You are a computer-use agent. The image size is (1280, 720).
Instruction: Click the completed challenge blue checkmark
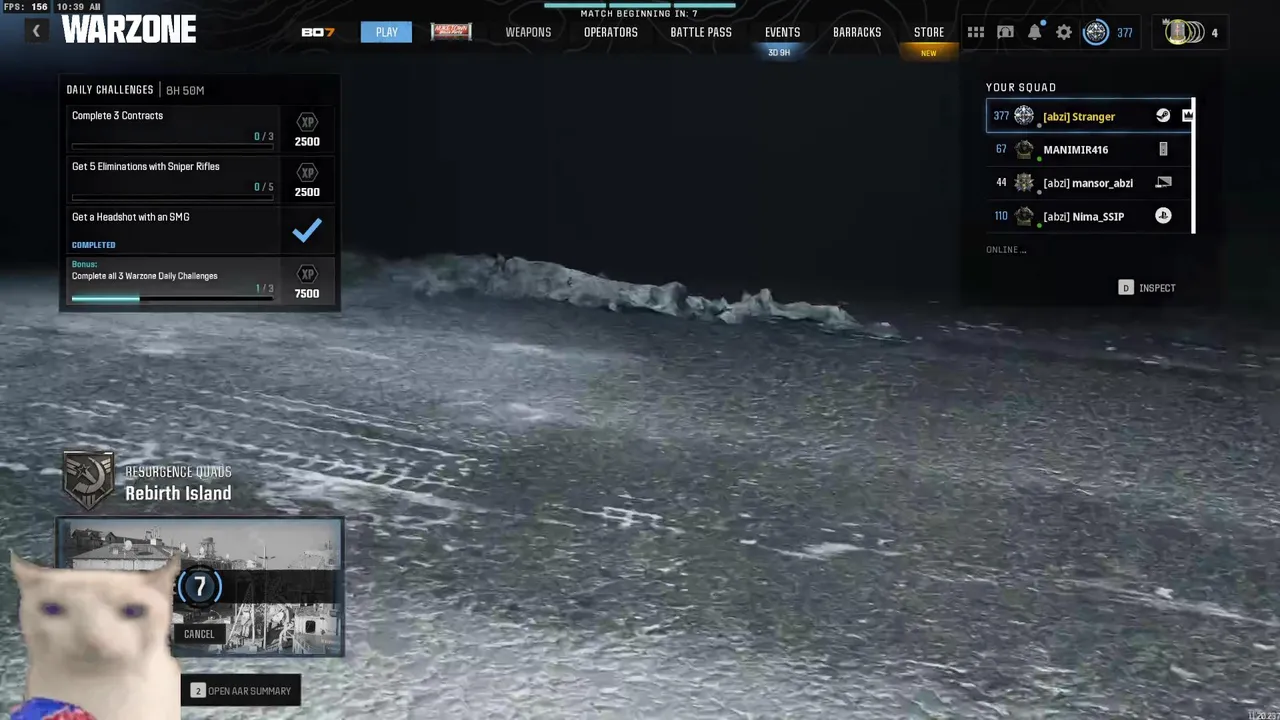pyautogui.click(x=307, y=231)
